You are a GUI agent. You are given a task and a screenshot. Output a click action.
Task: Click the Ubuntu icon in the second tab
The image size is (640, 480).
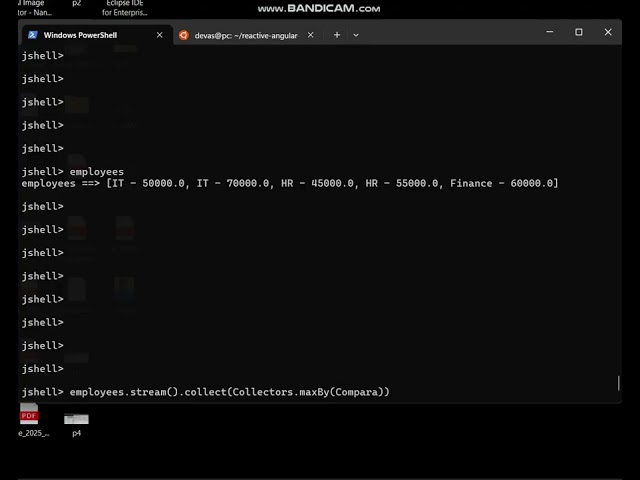(183, 35)
